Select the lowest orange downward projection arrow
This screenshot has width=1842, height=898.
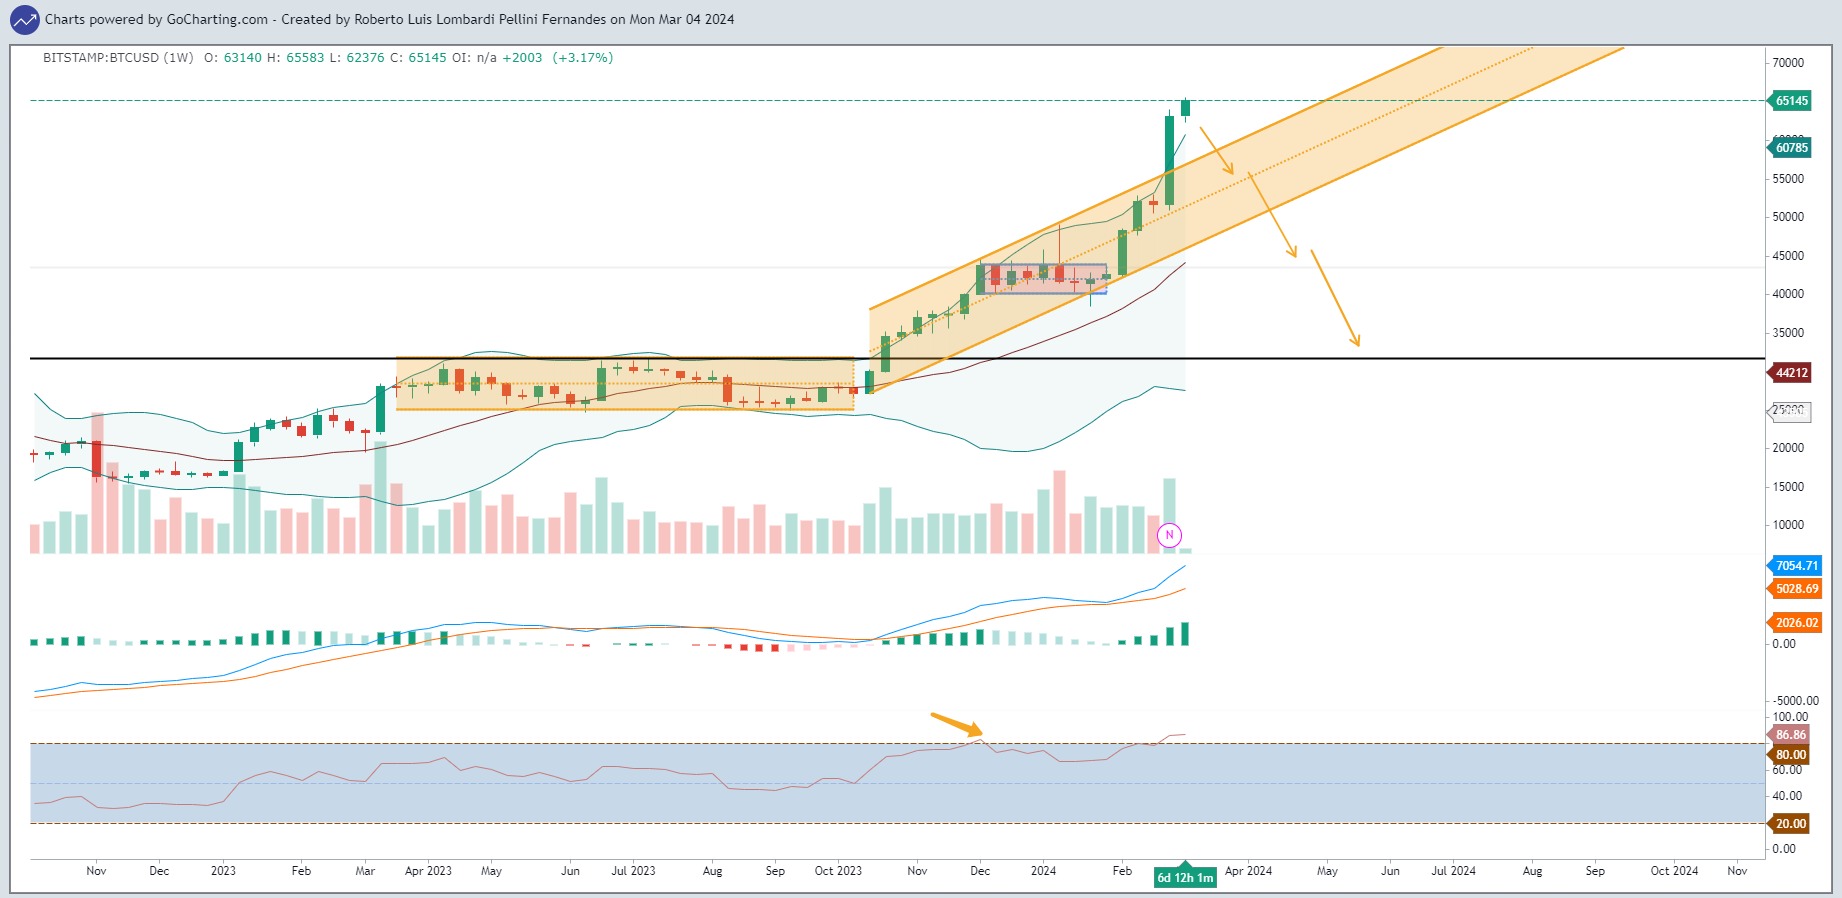click(1335, 298)
